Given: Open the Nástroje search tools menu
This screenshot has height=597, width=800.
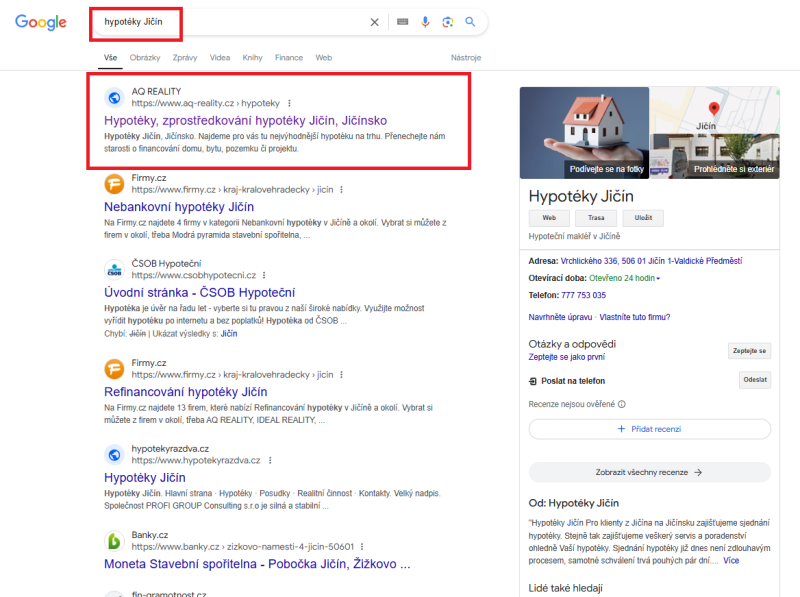Looking at the screenshot, I should pyautogui.click(x=466, y=58).
